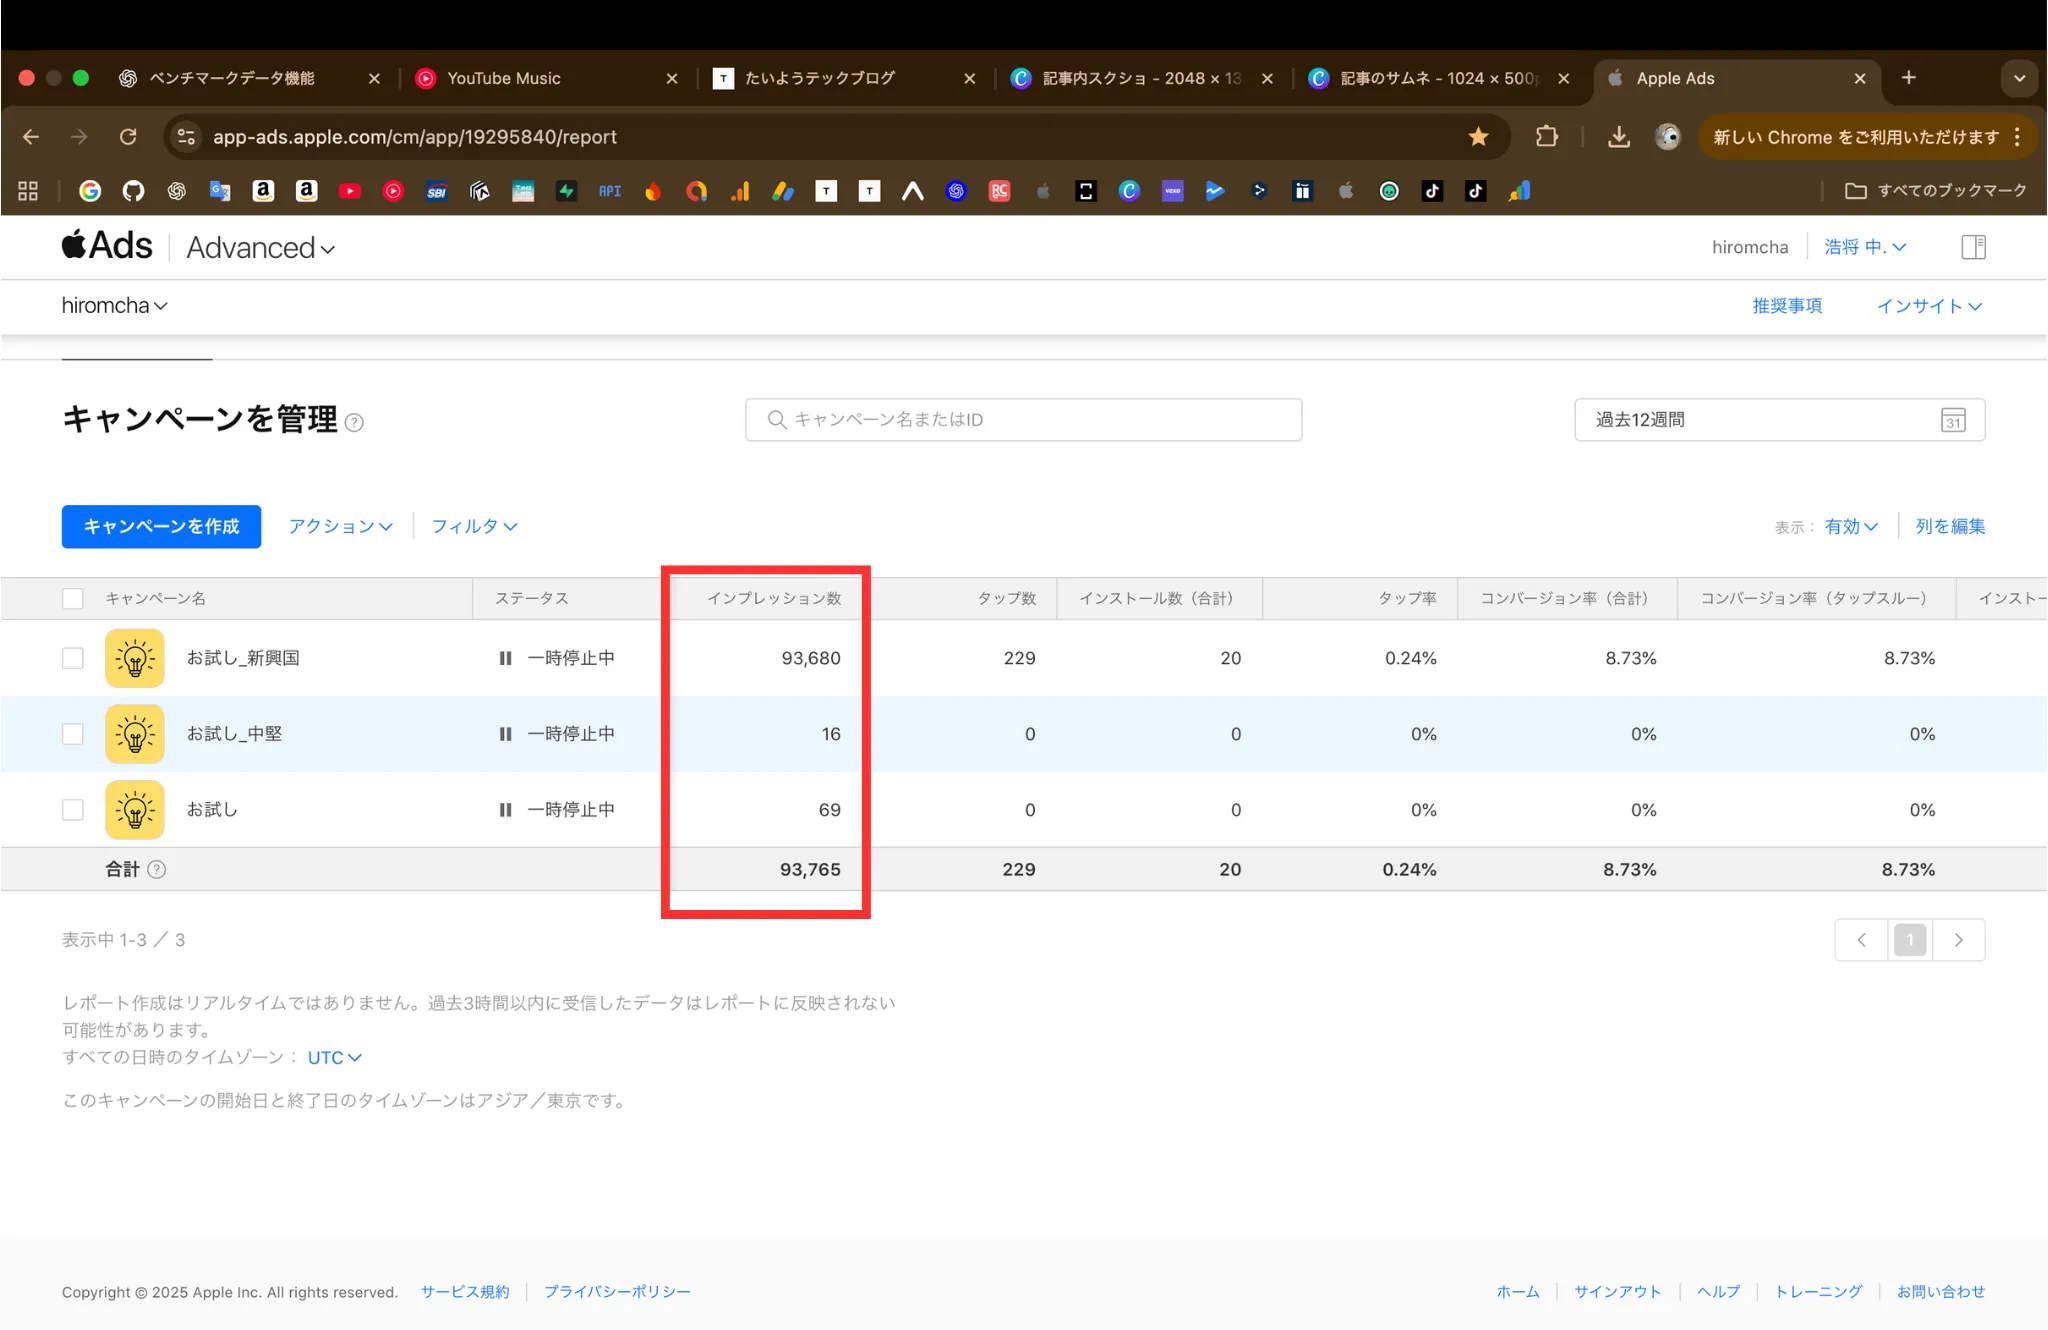Open the たいようテックブログ tab
Screen dimensions: 2048x1330
(820, 78)
